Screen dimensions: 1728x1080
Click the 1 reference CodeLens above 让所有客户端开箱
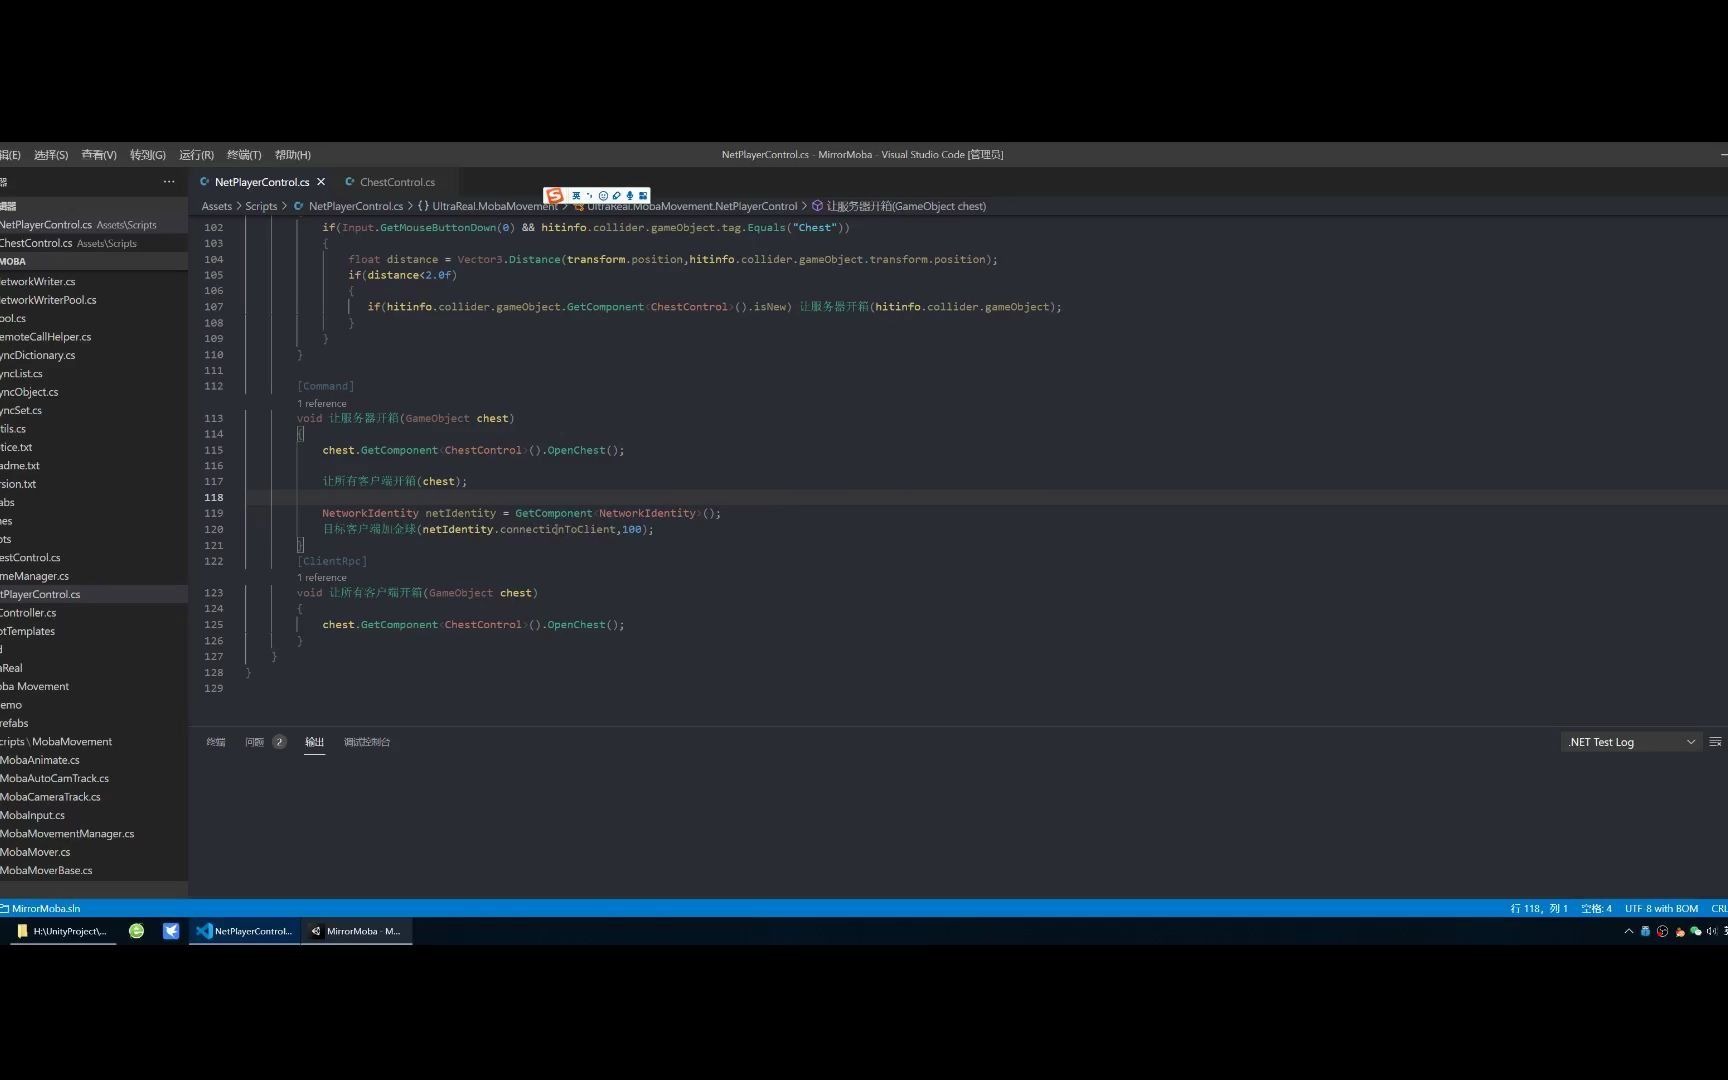(322, 578)
